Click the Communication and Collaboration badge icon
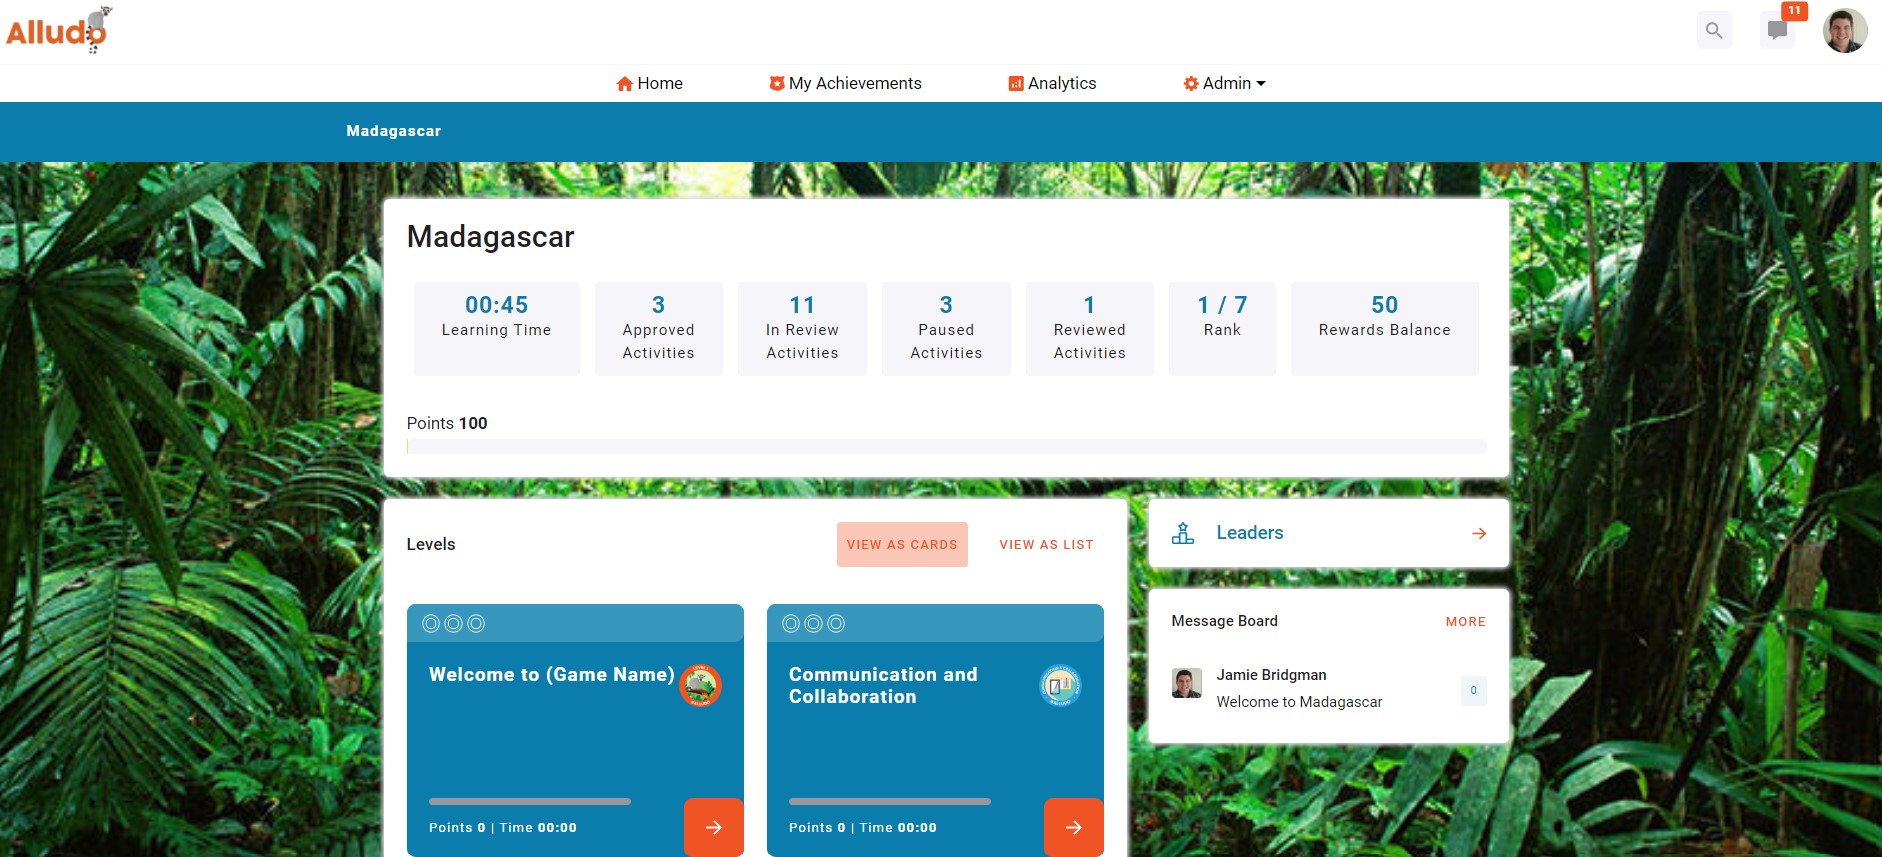This screenshot has width=1882, height=857. 1060,685
